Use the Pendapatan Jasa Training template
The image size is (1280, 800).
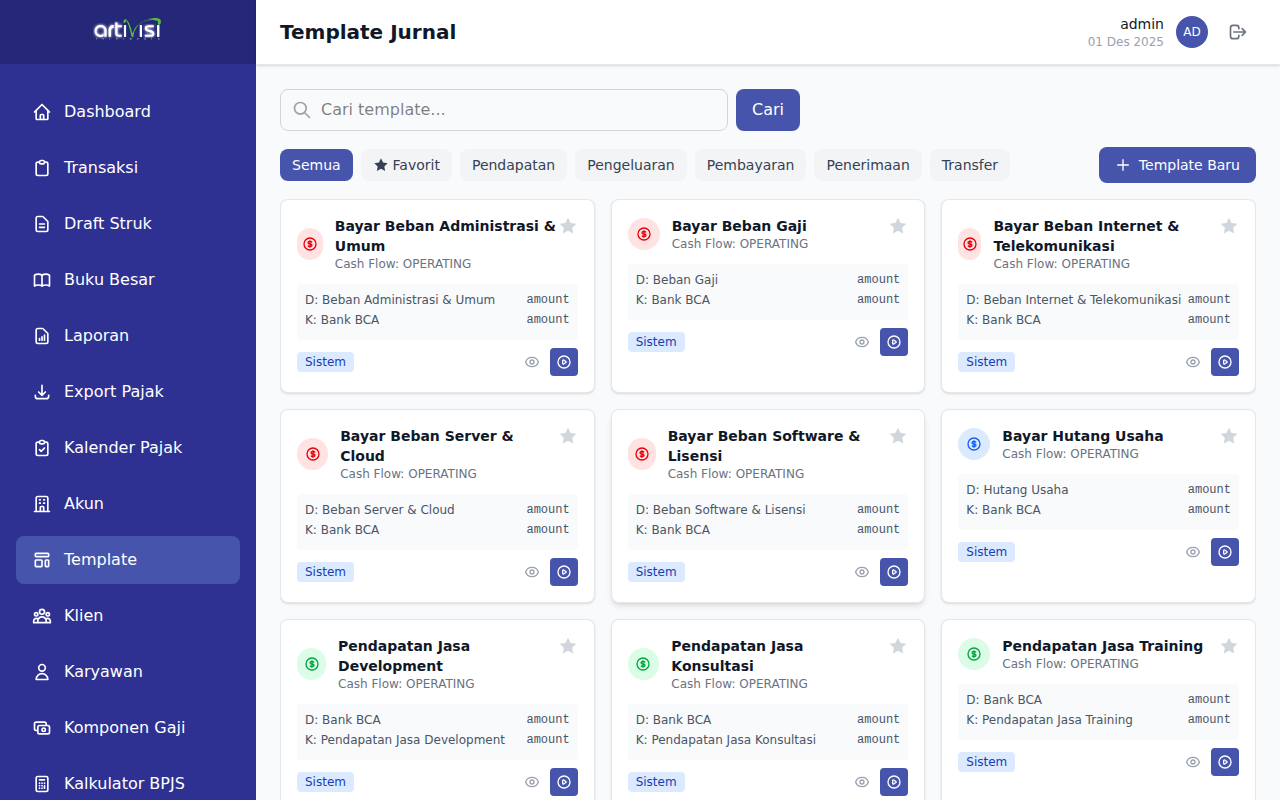pos(1224,762)
